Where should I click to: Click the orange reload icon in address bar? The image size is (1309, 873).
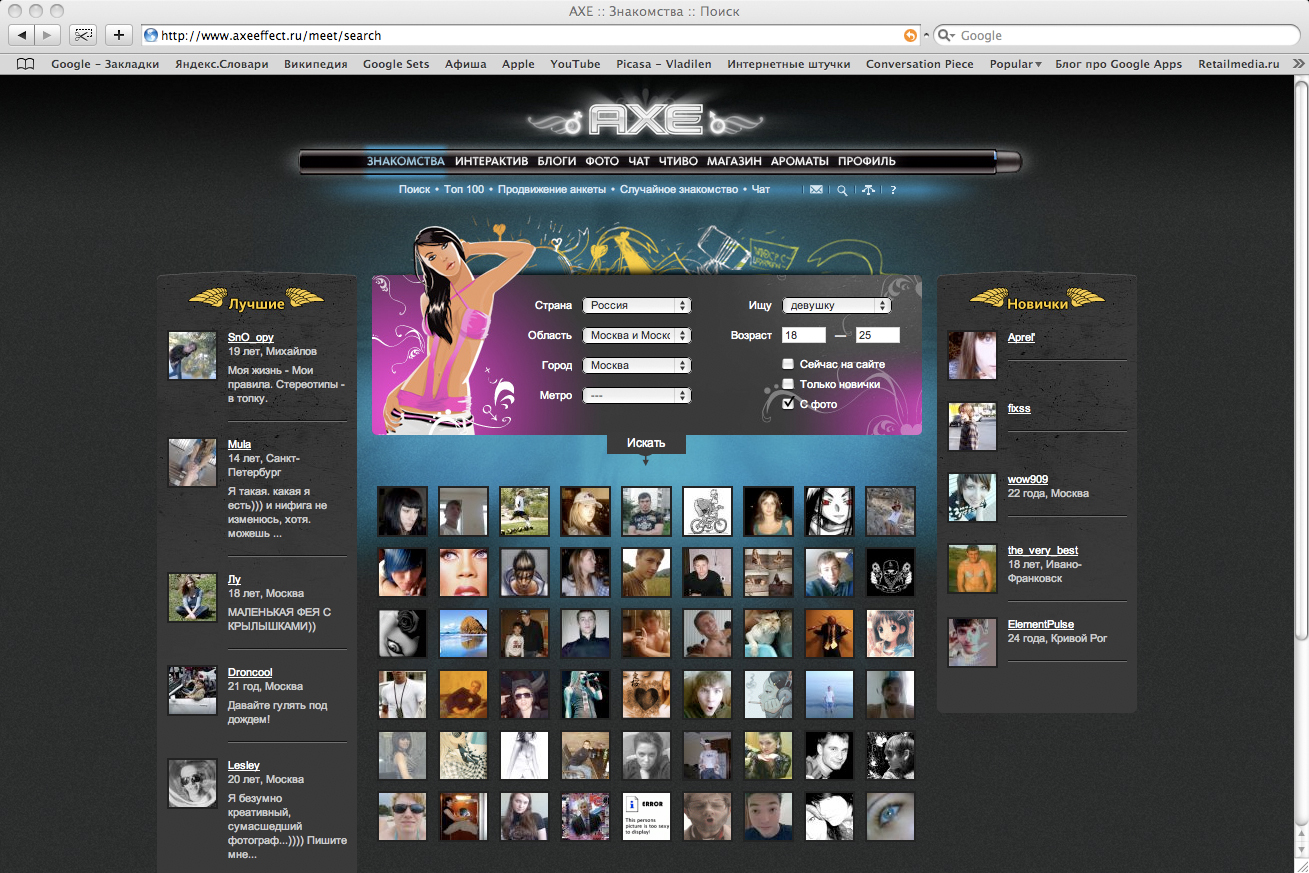(910, 35)
